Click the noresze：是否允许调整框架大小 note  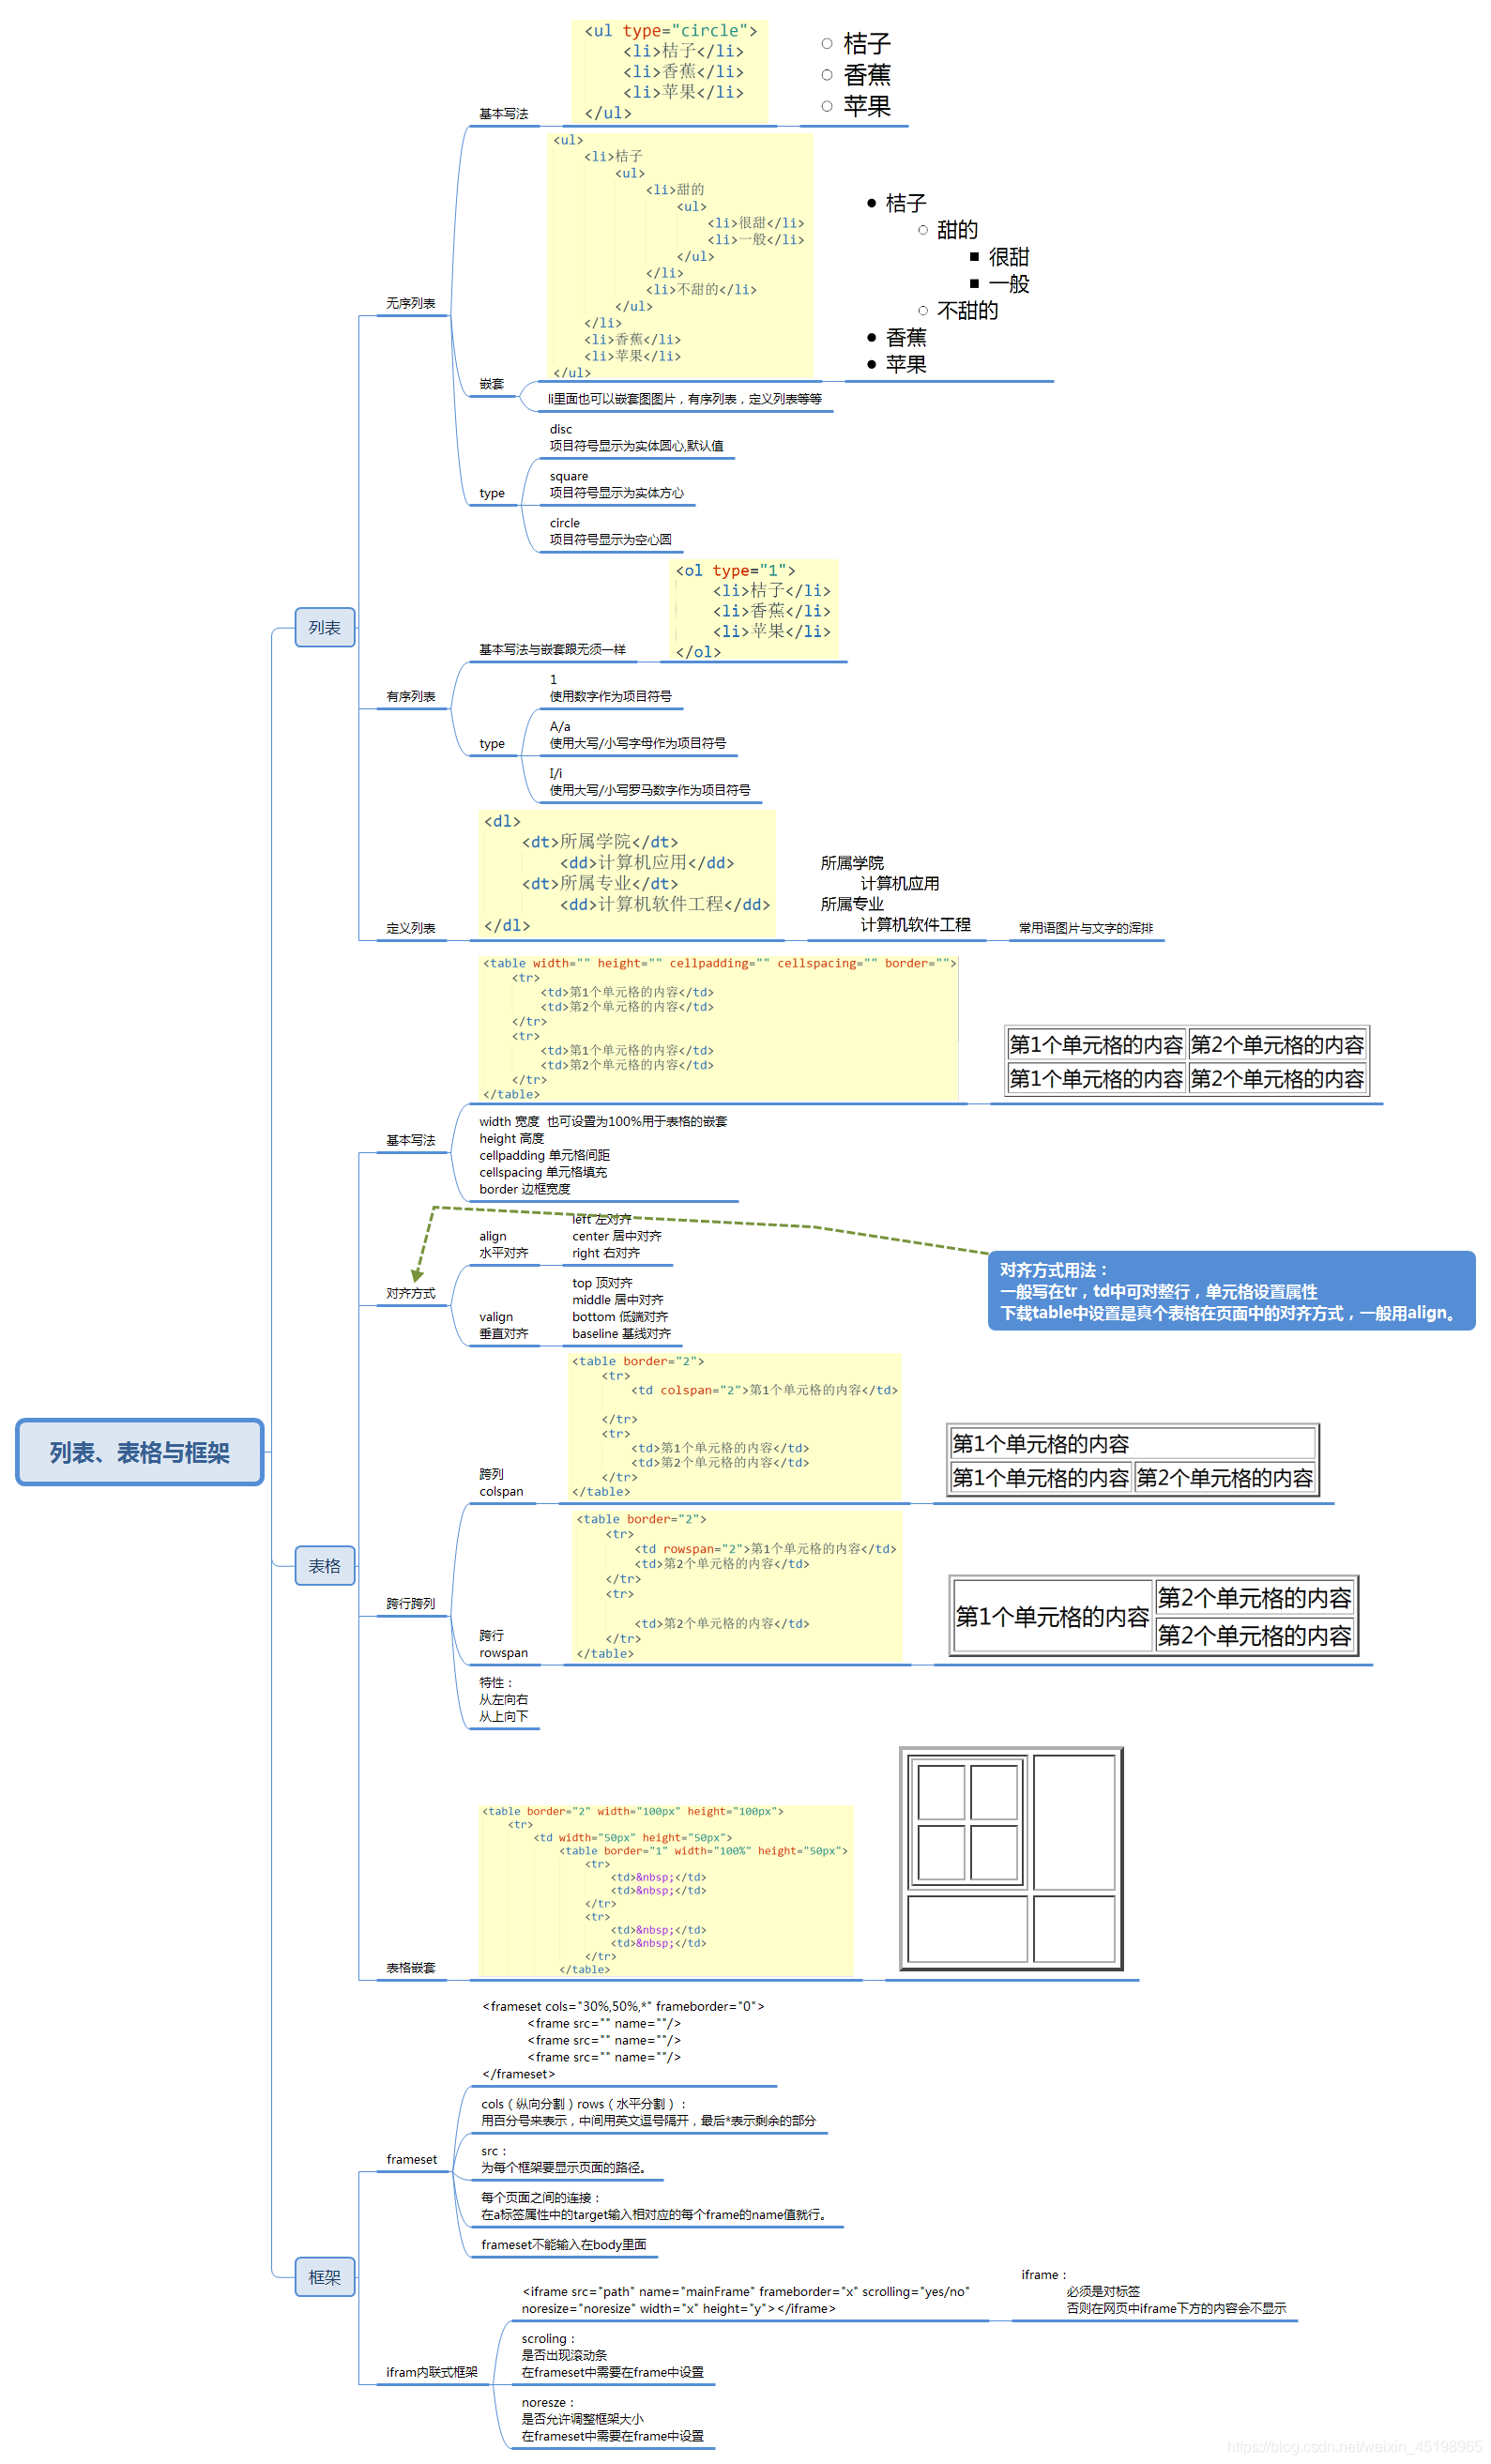(612, 2419)
